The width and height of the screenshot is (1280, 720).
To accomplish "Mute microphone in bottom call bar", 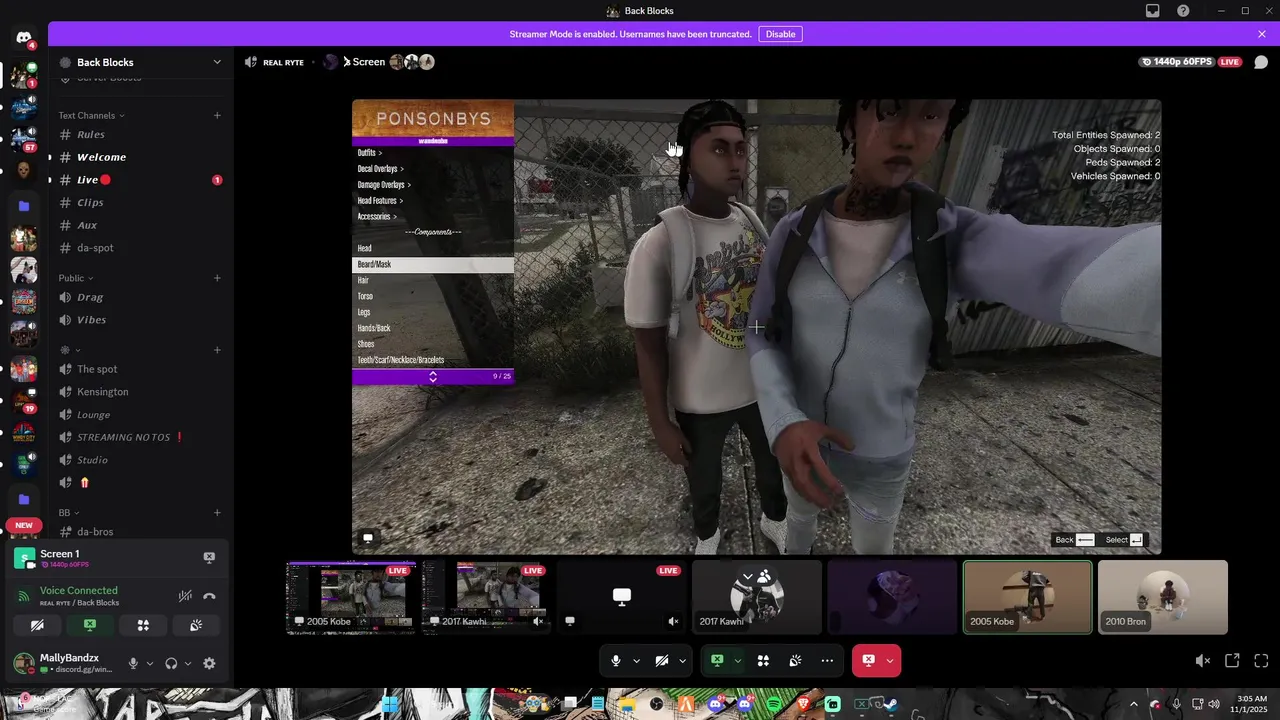I will (x=616, y=660).
